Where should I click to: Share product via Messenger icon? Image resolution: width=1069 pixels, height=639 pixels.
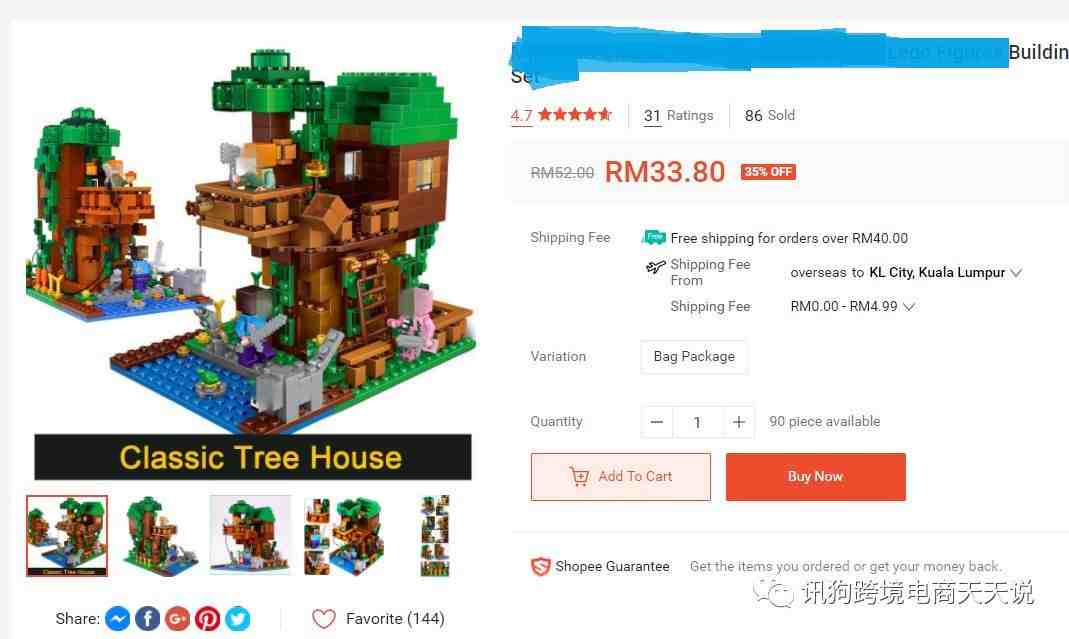click(118, 619)
